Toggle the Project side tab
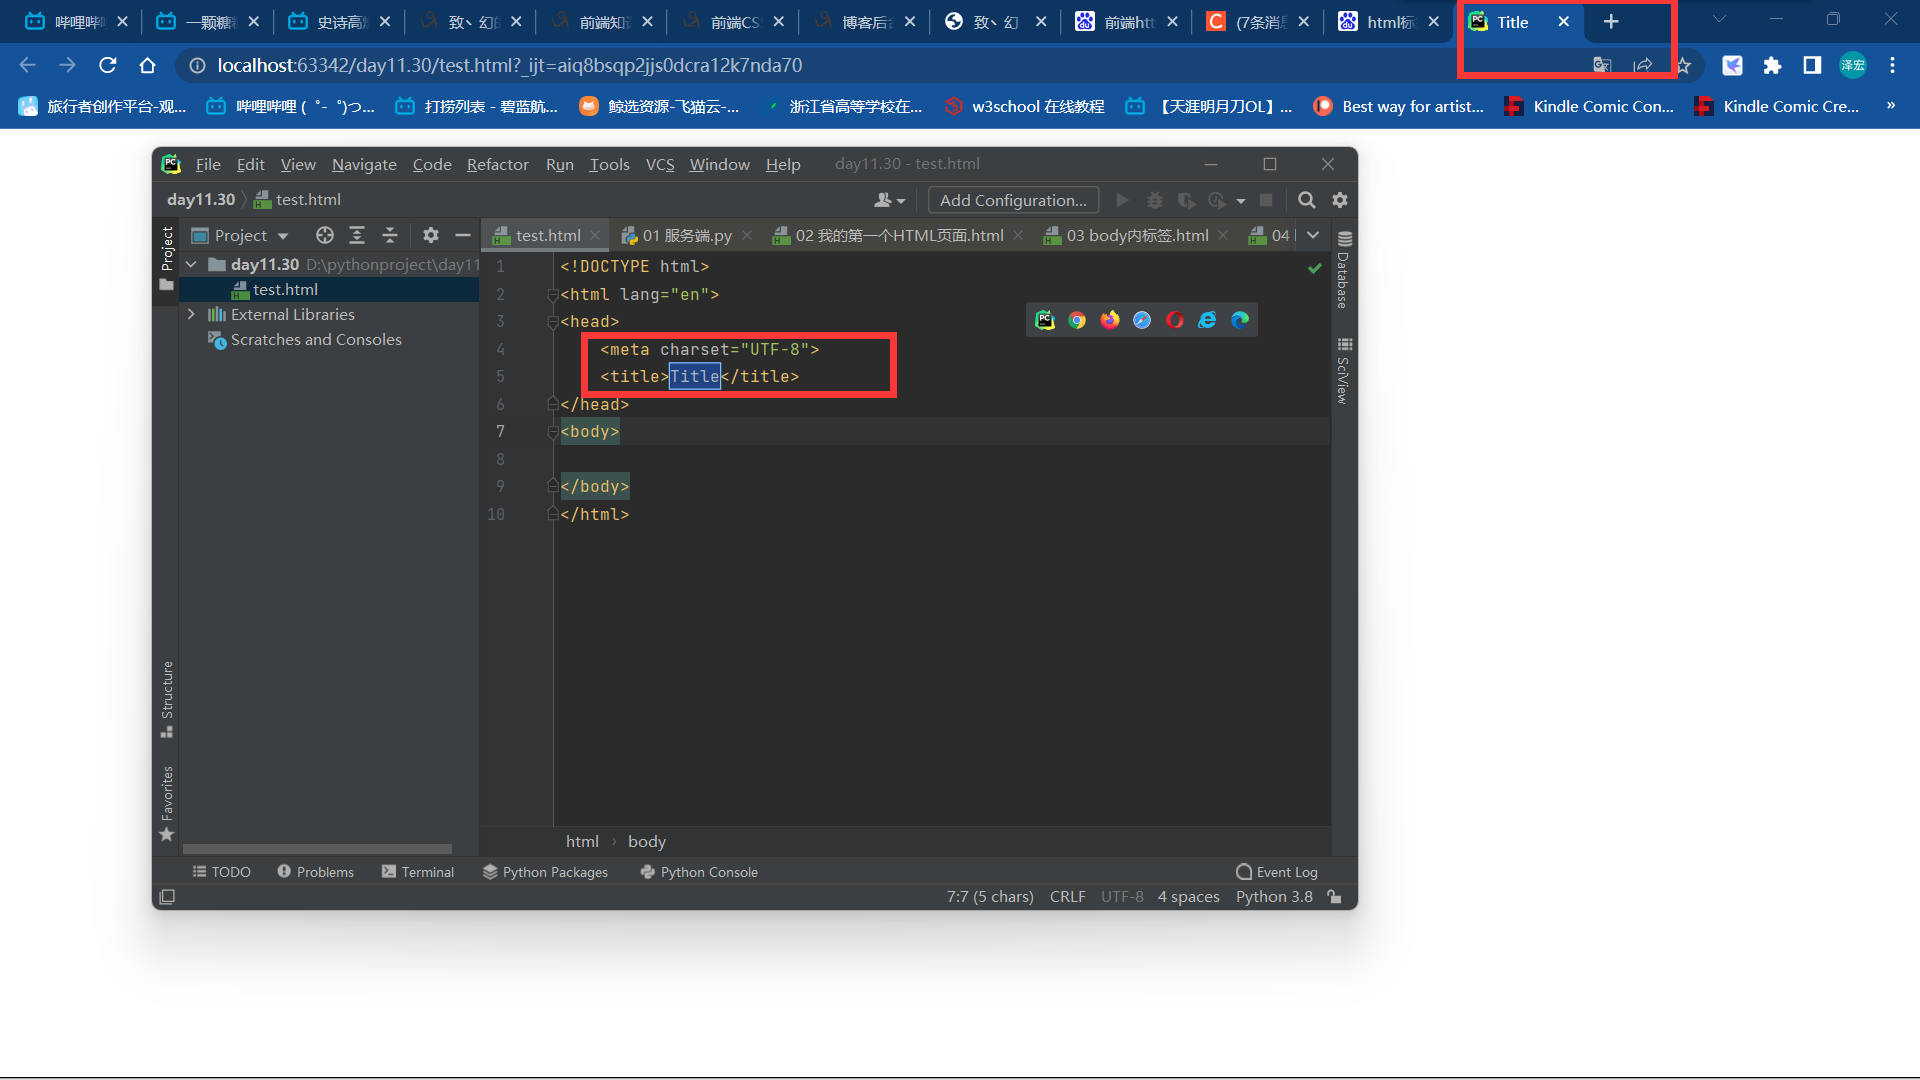The image size is (1920, 1080). pos(167,258)
